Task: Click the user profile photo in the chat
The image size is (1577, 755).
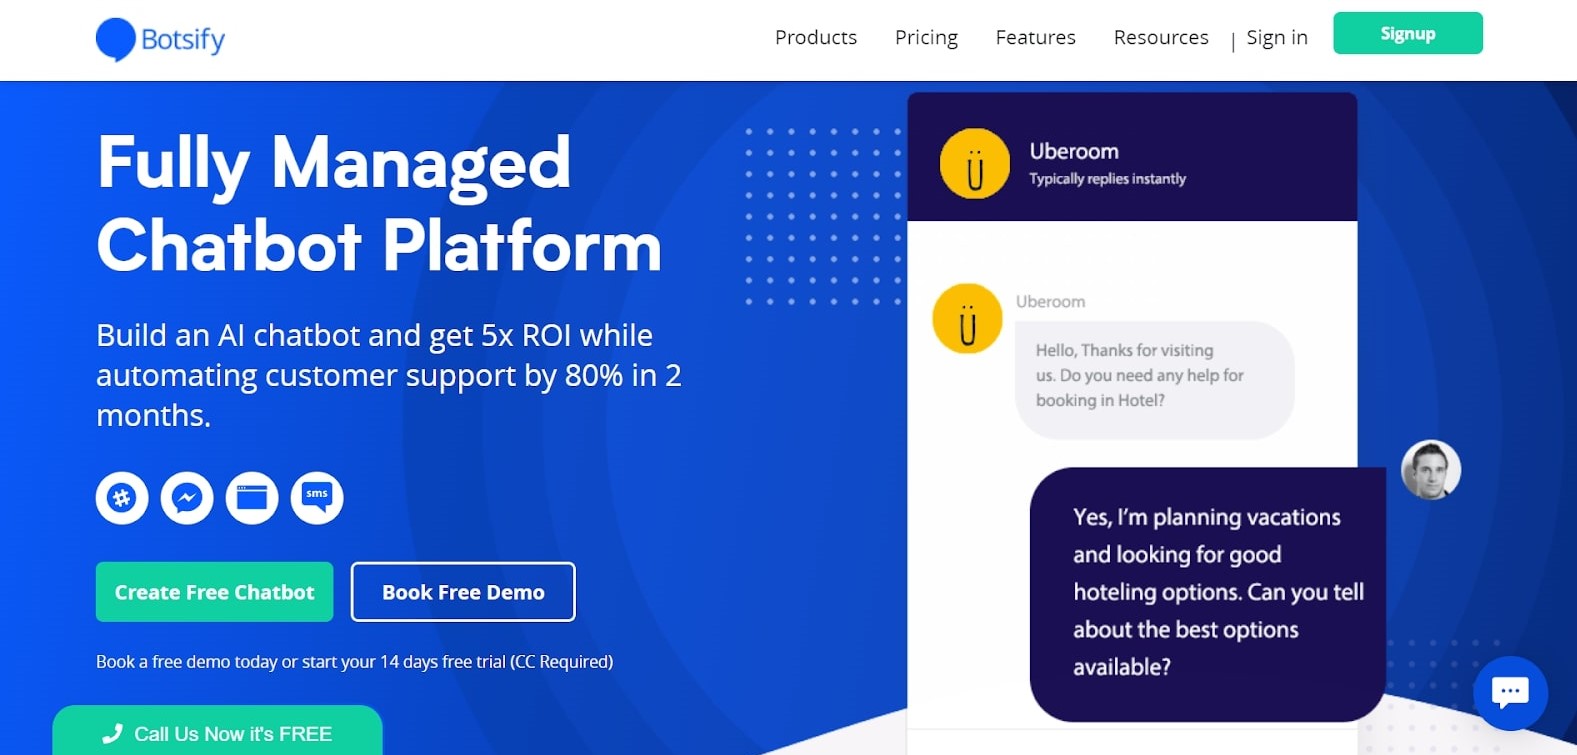Action: (1431, 470)
